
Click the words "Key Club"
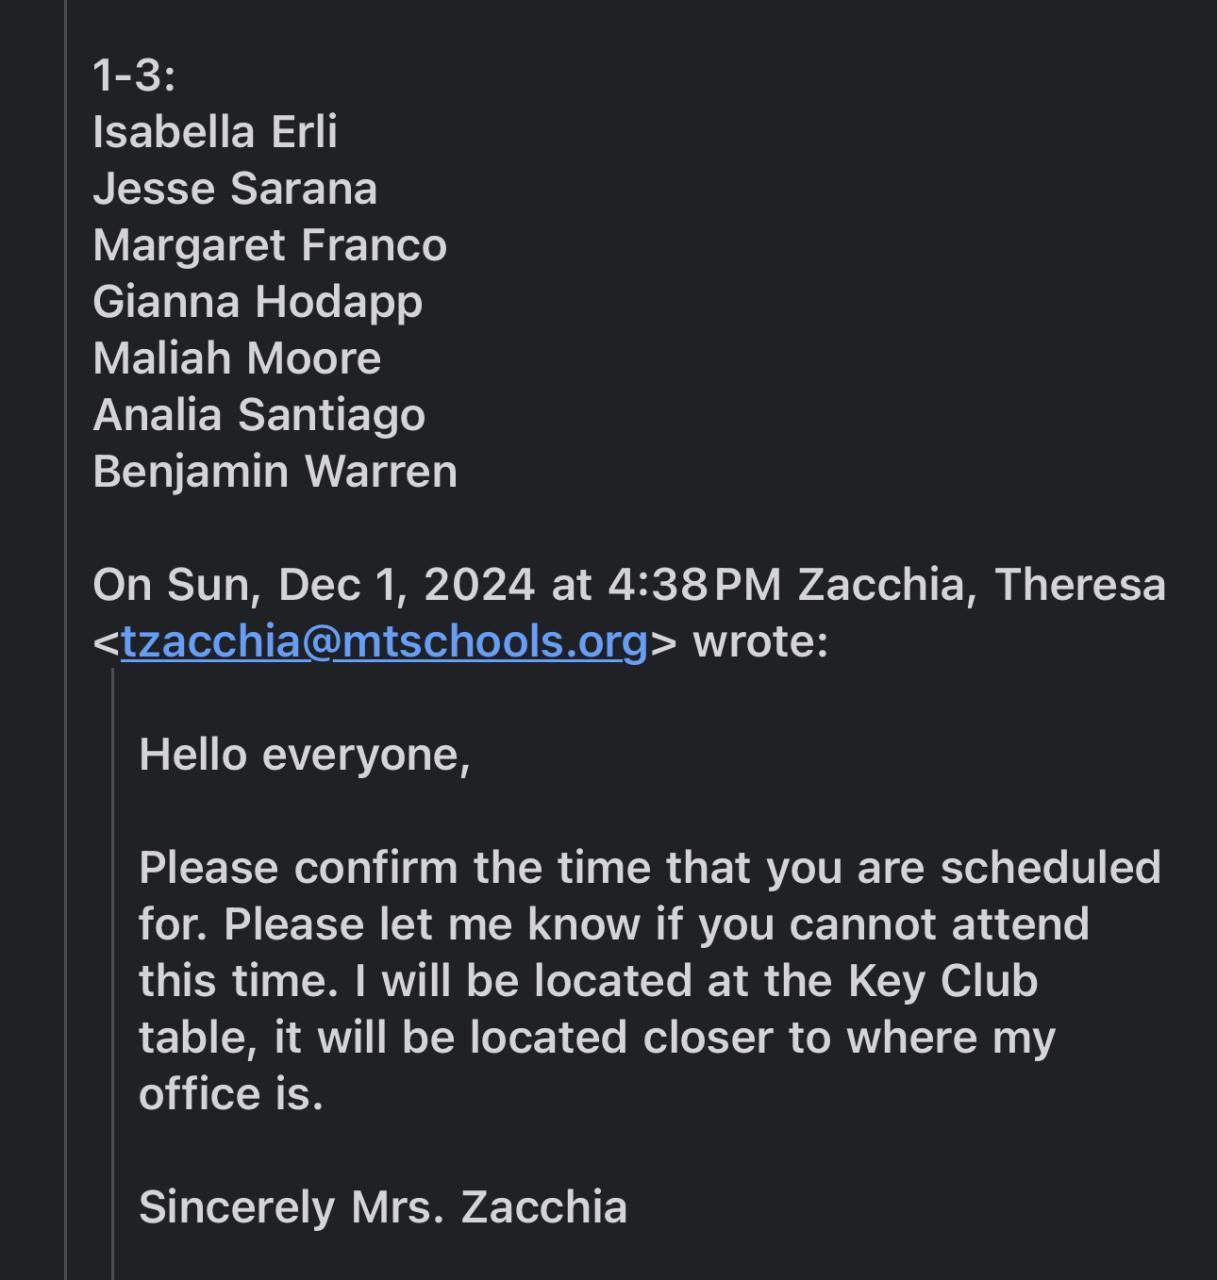tap(943, 981)
